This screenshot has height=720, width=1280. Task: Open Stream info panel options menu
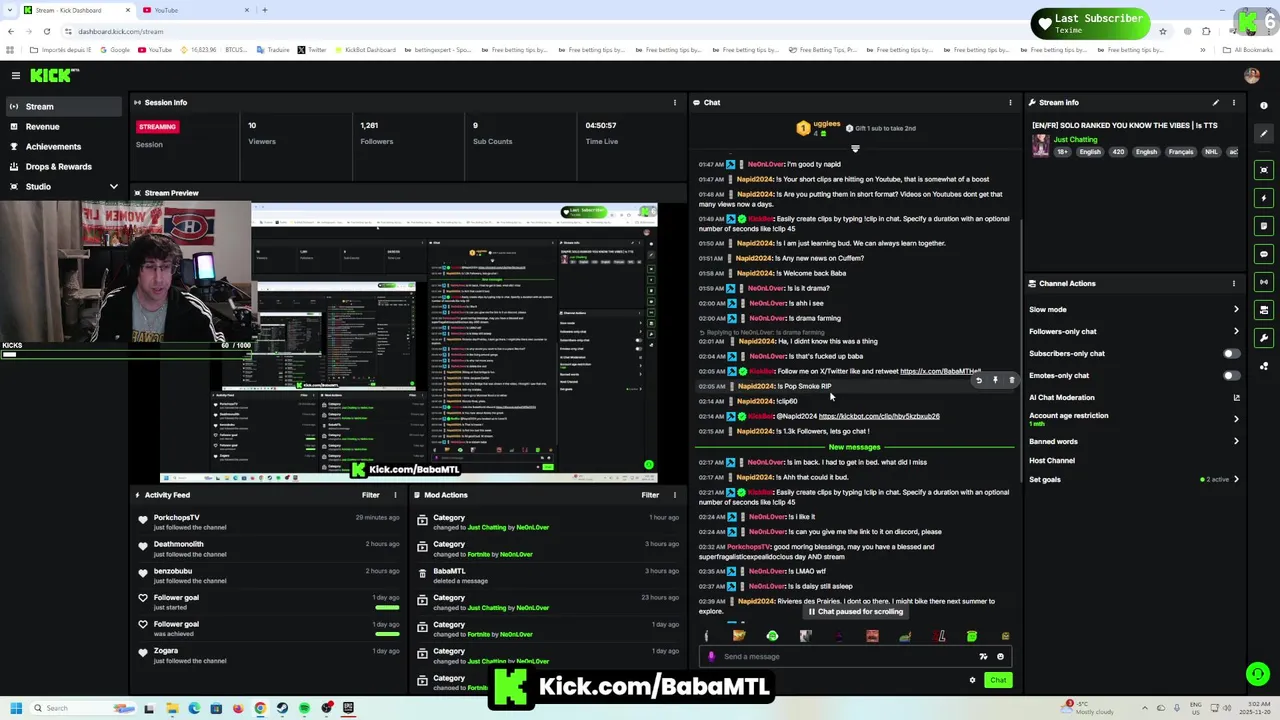tap(1234, 102)
